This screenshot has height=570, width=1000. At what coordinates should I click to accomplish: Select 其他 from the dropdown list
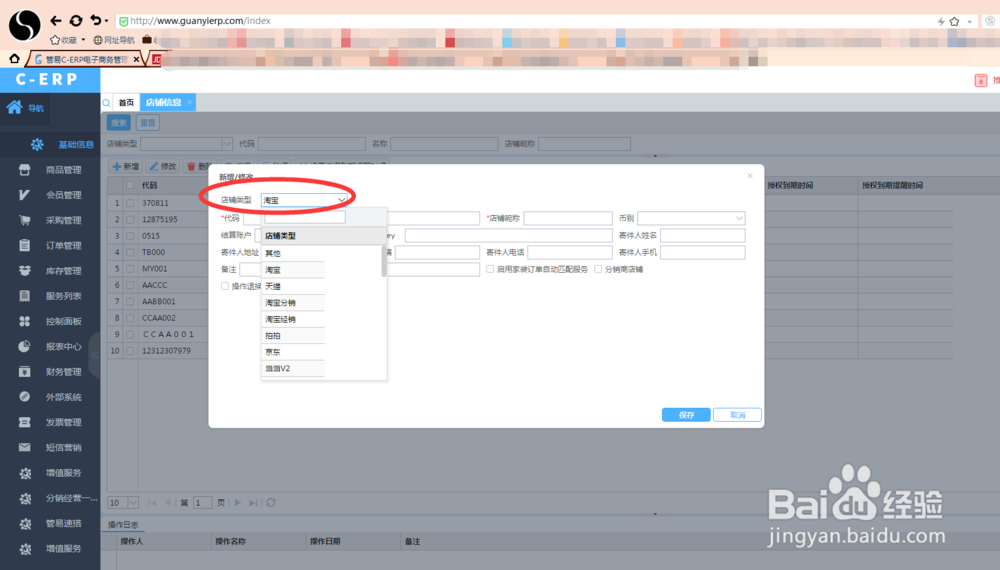293,253
